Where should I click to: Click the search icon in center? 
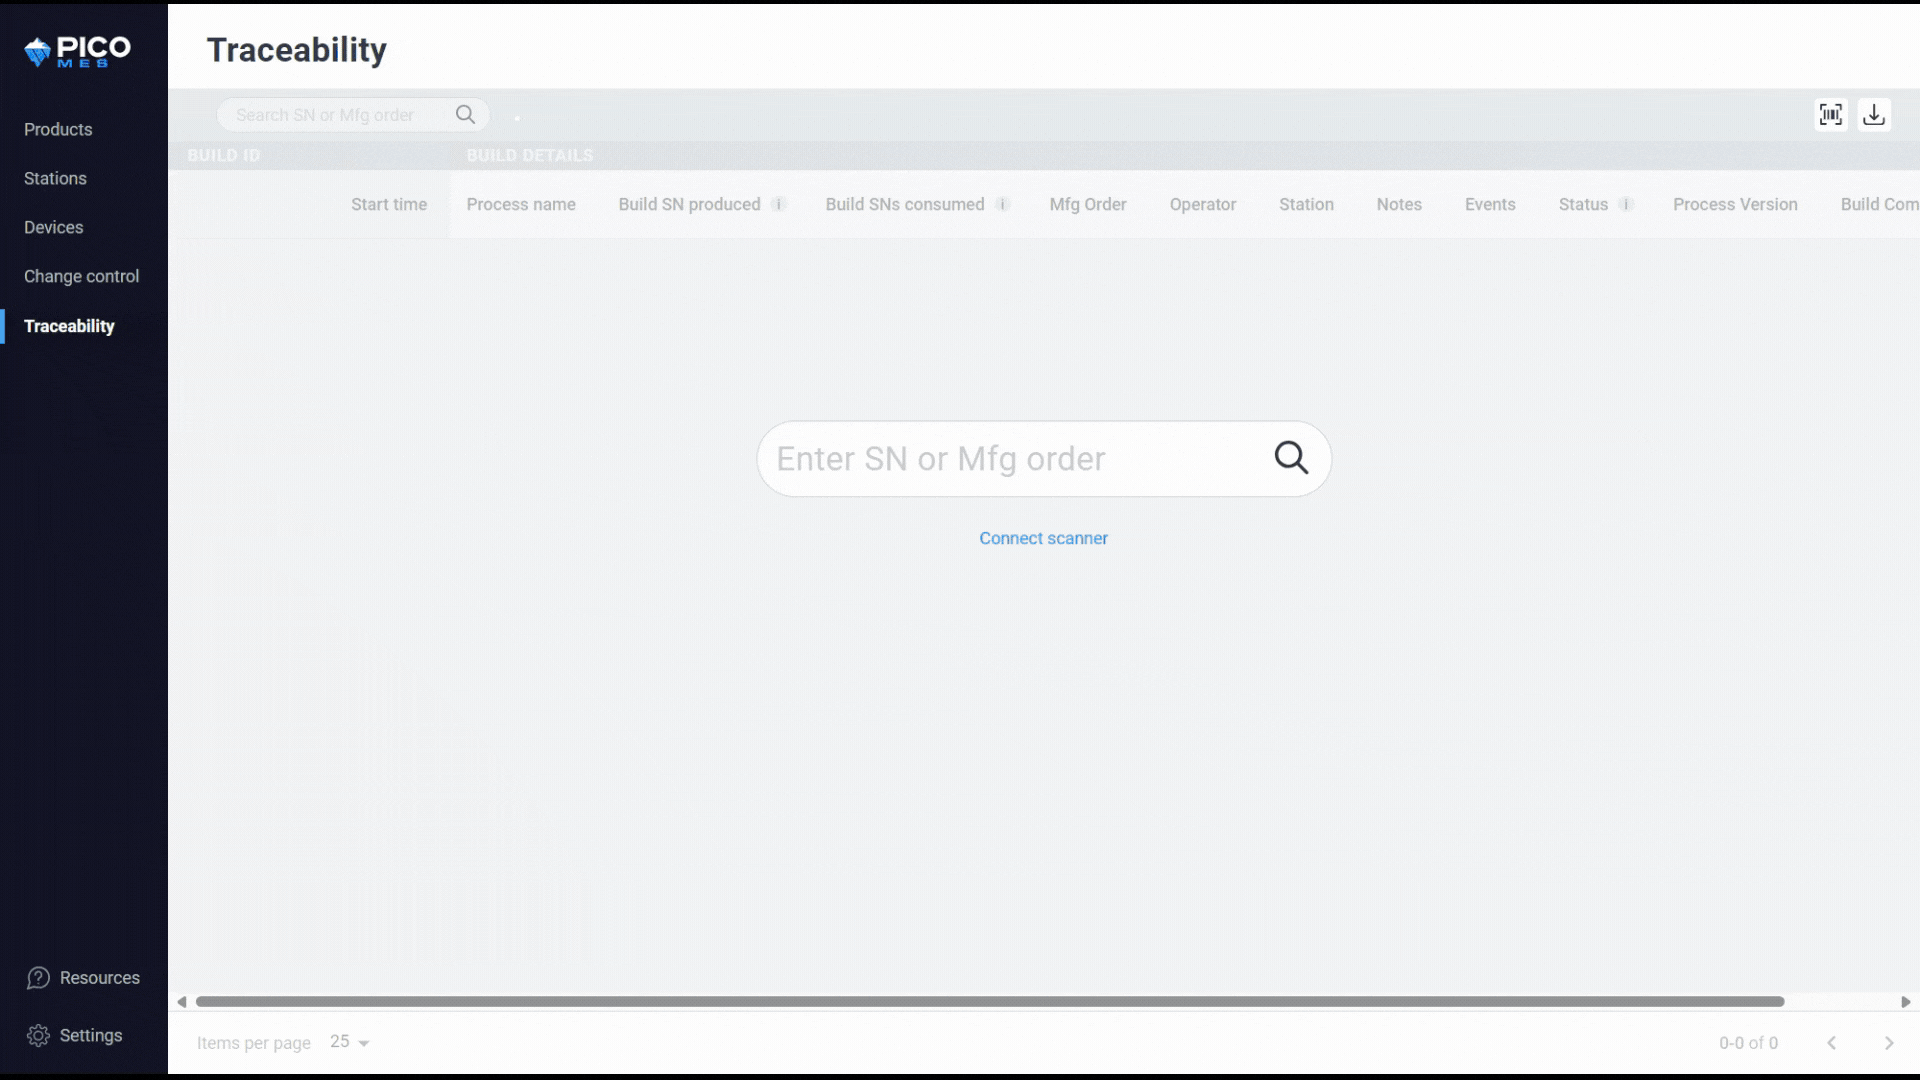click(1290, 458)
